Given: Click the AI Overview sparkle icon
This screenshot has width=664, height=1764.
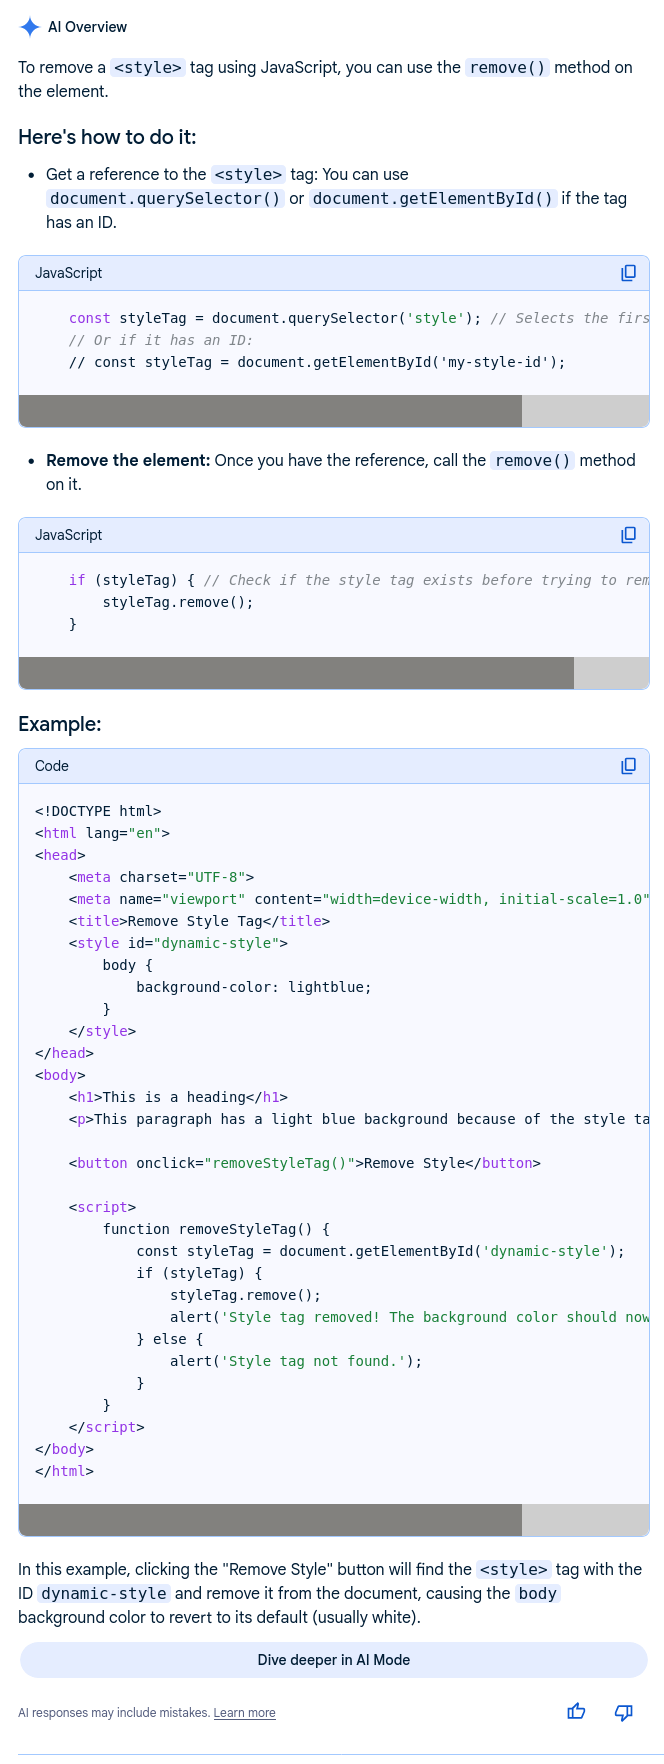Looking at the screenshot, I should point(30,27).
